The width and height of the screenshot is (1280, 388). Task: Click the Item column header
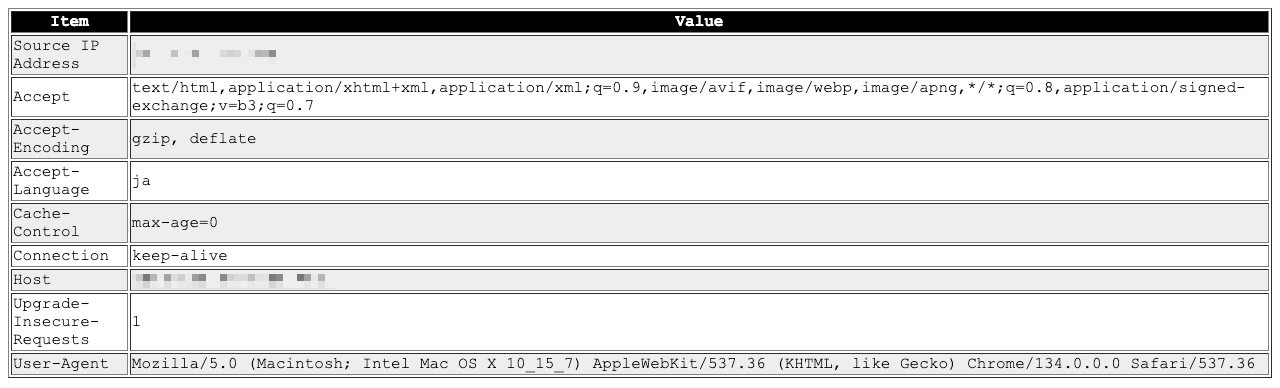69,21
